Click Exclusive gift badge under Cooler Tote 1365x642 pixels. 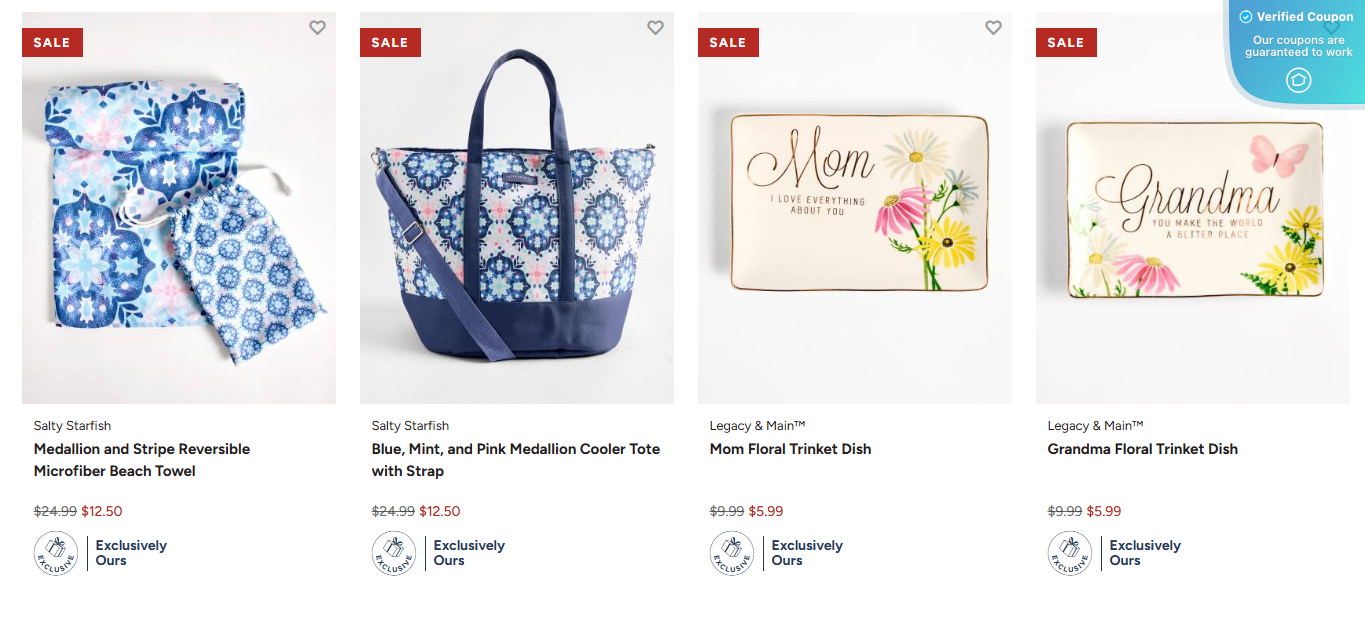click(x=394, y=553)
